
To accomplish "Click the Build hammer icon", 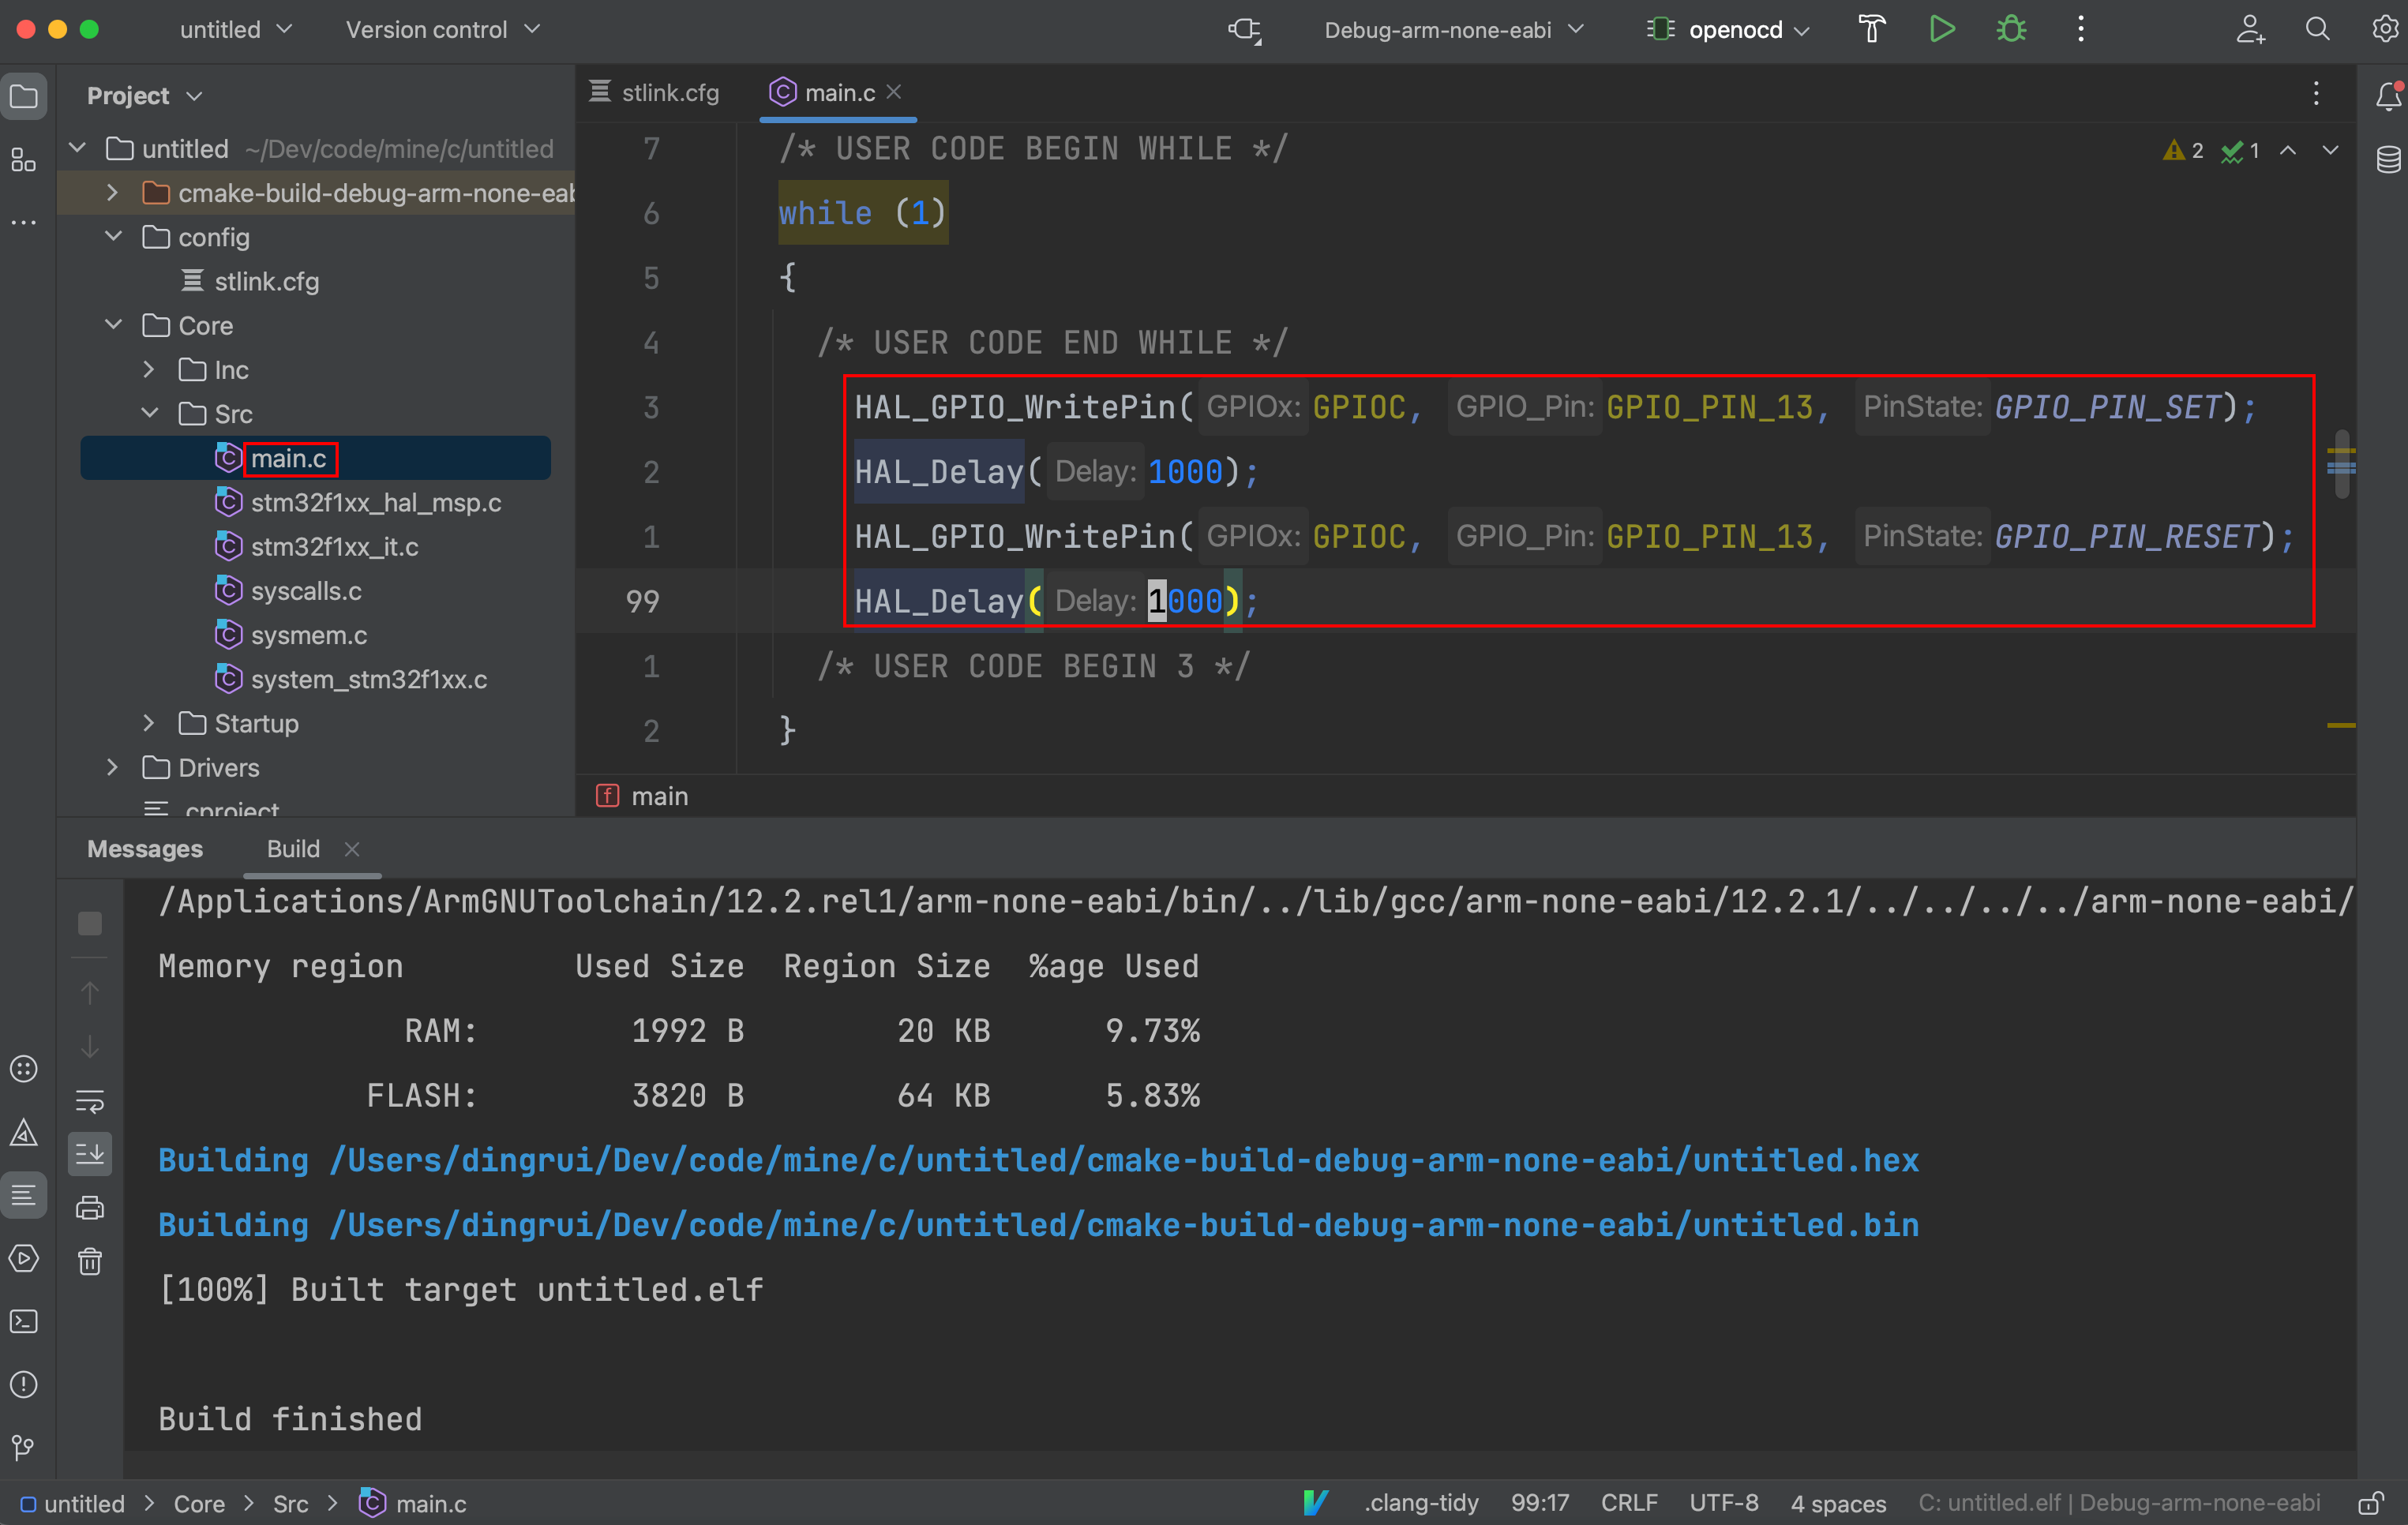I will click(x=1871, y=29).
